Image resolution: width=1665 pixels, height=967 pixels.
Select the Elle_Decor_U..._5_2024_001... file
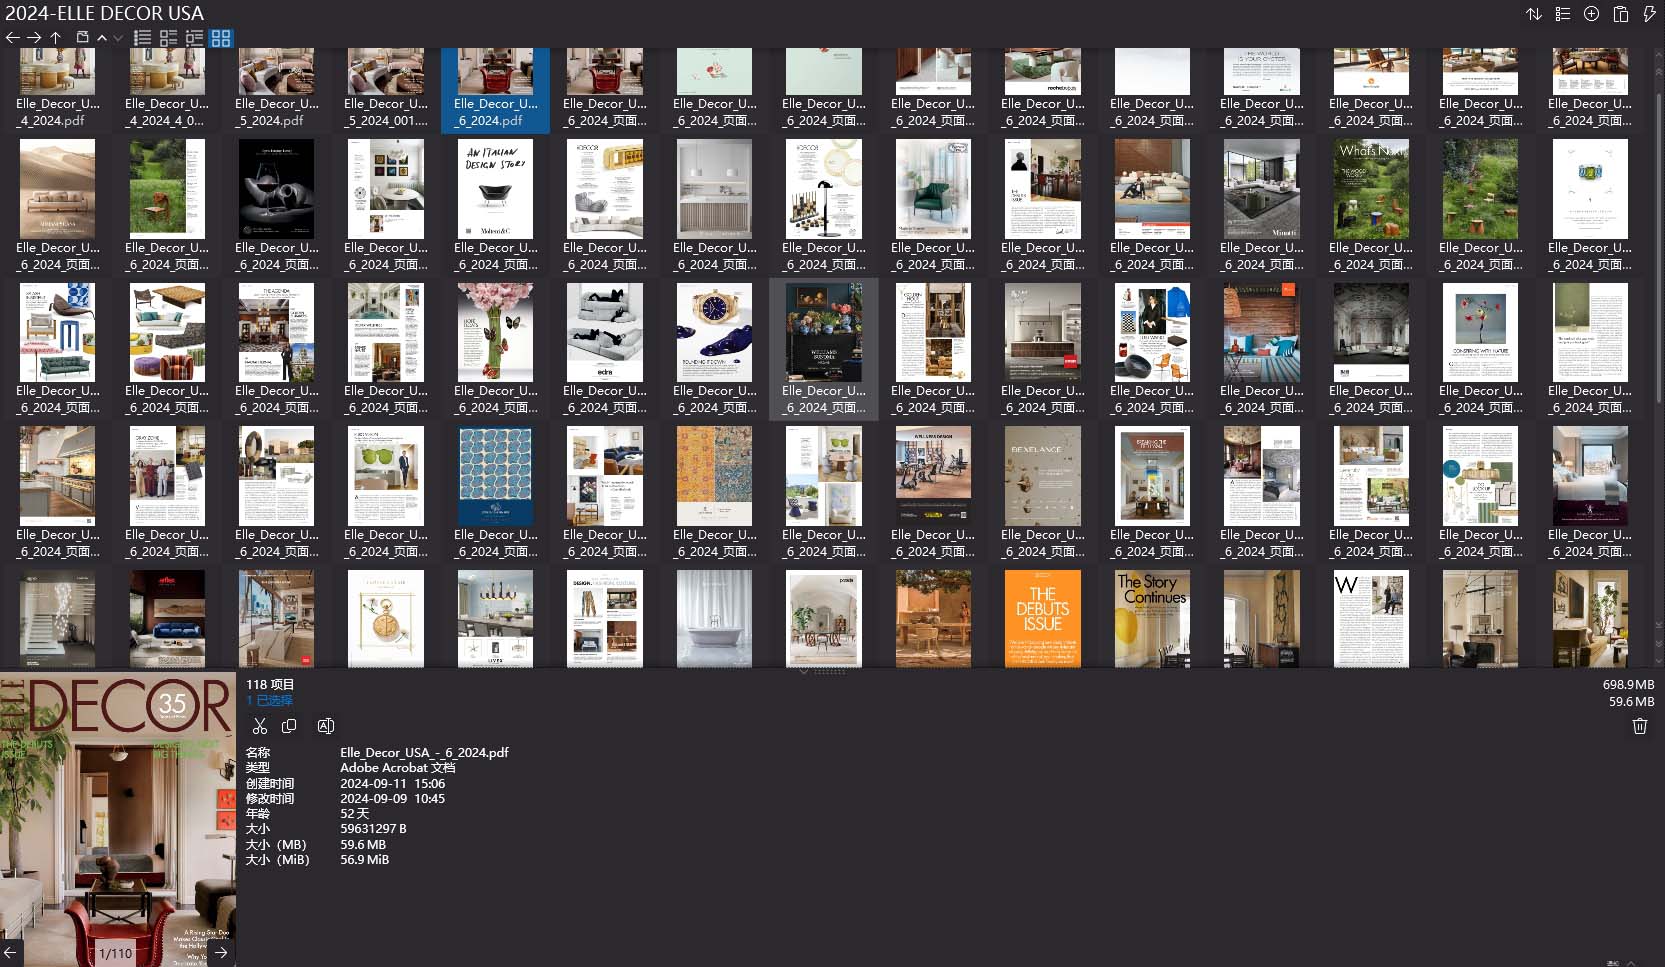point(386,91)
